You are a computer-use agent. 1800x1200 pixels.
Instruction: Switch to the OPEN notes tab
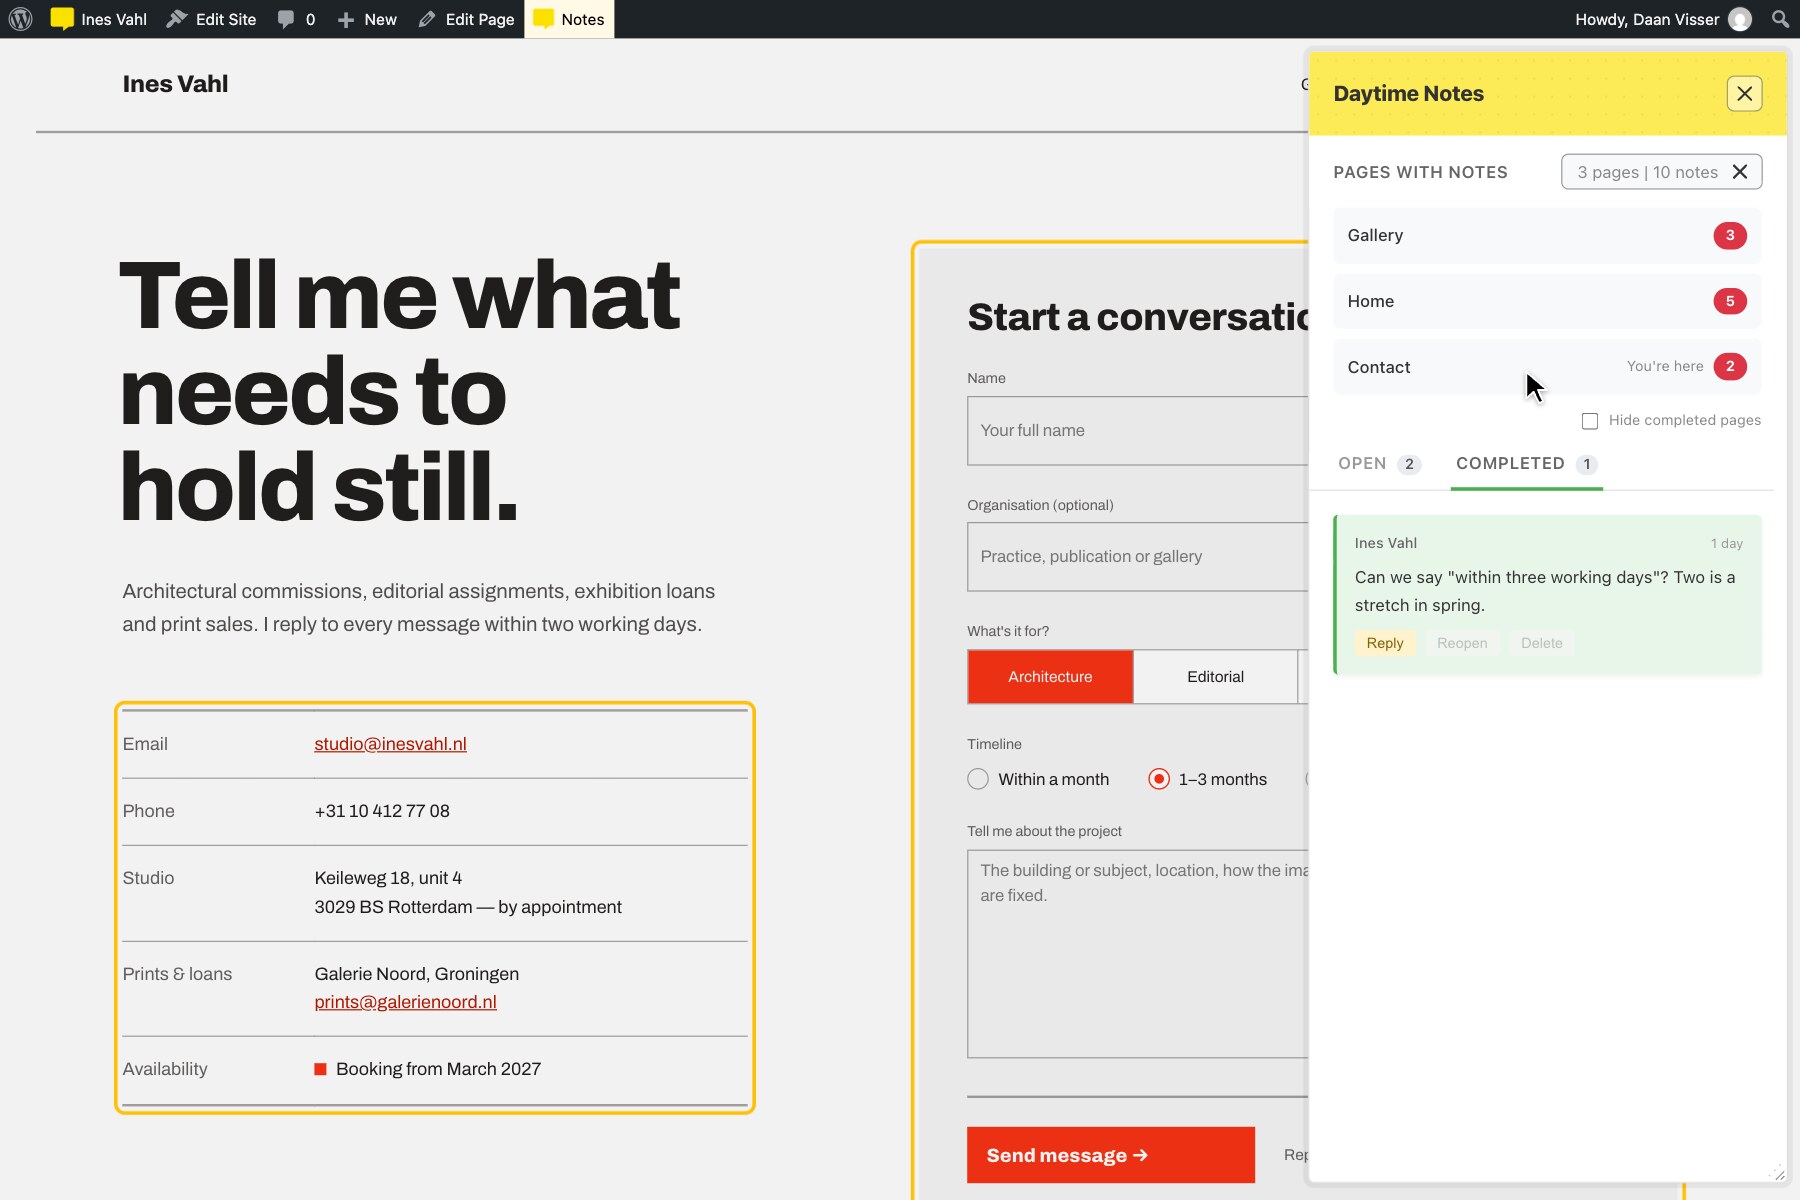[1379, 464]
